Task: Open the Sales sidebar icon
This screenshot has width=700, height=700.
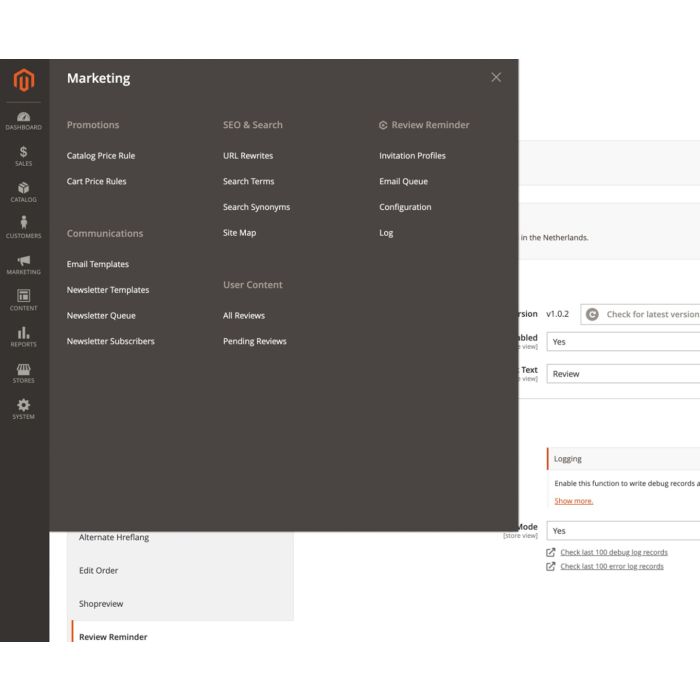Action: click(23, 156)
